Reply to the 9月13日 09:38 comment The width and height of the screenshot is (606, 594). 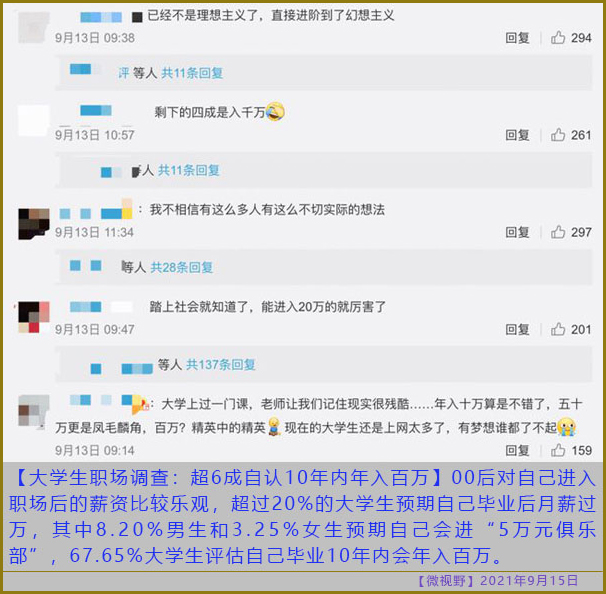pos(517,38)
